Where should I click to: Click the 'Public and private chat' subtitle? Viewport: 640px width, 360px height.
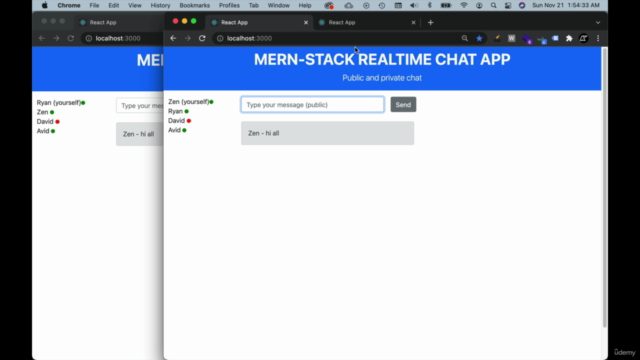click(x=382, y=78)
